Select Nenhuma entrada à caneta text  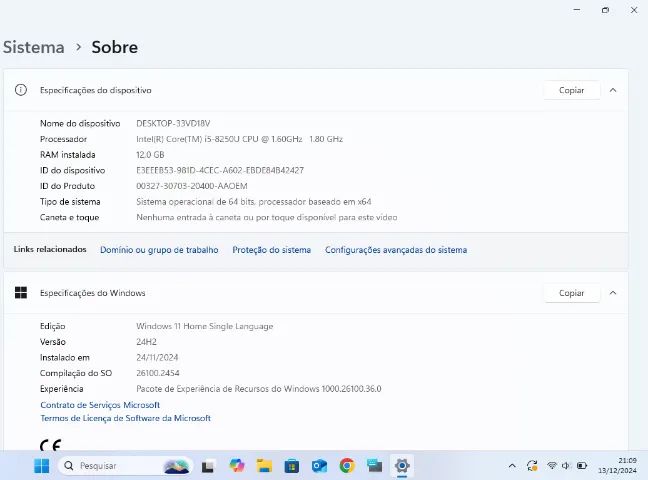point(267,217)
